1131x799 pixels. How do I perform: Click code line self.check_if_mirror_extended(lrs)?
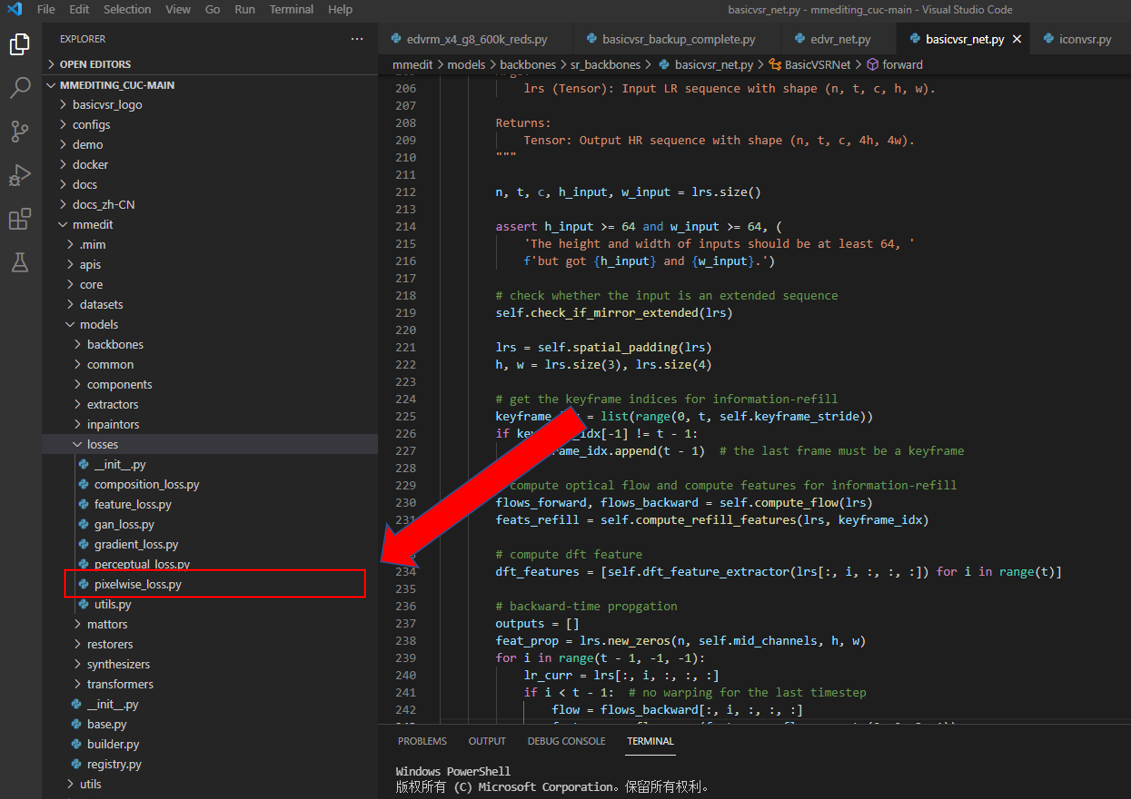tap(614, 313)
